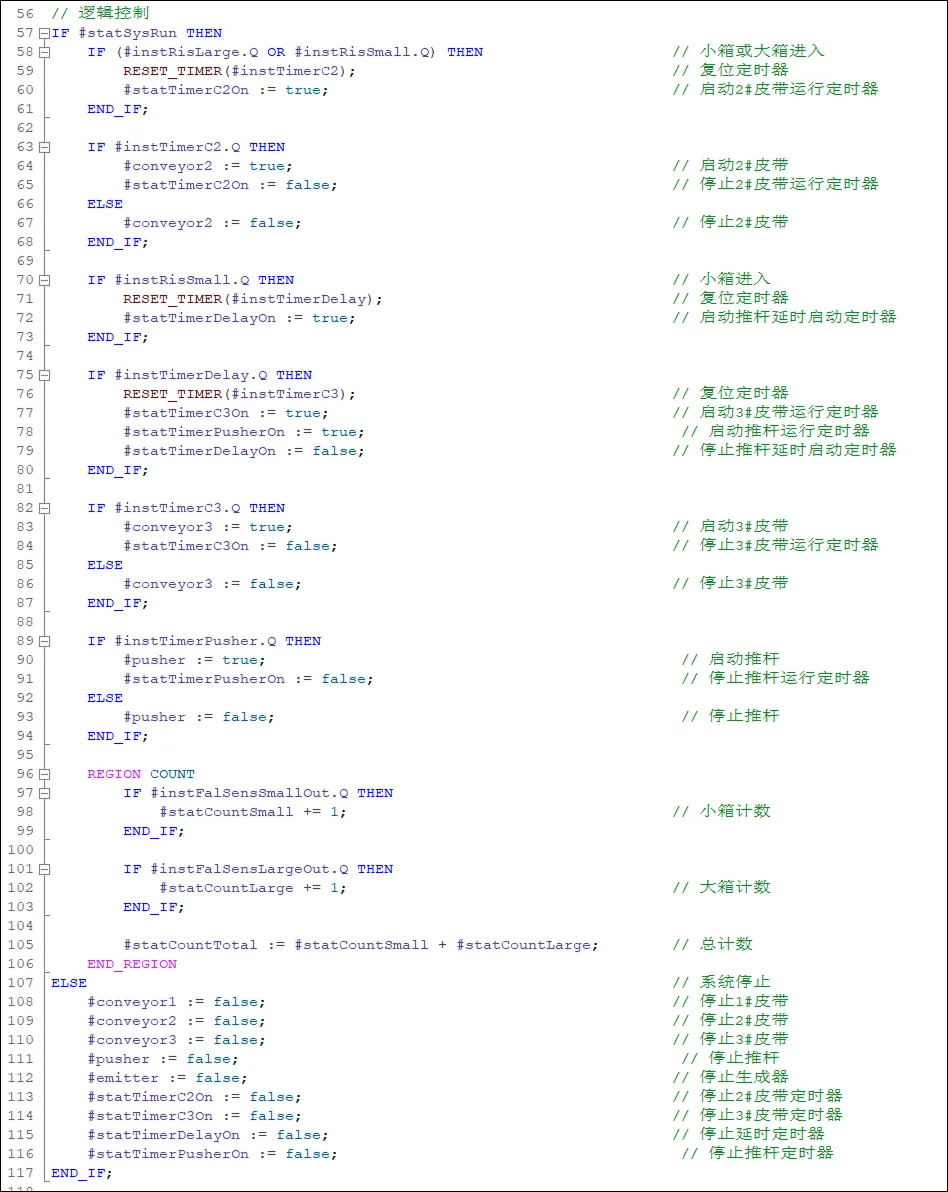Collapse the IF #instTimerC3.Q block at line 82
The image size is (948, 1192).
tap(44, 509)
